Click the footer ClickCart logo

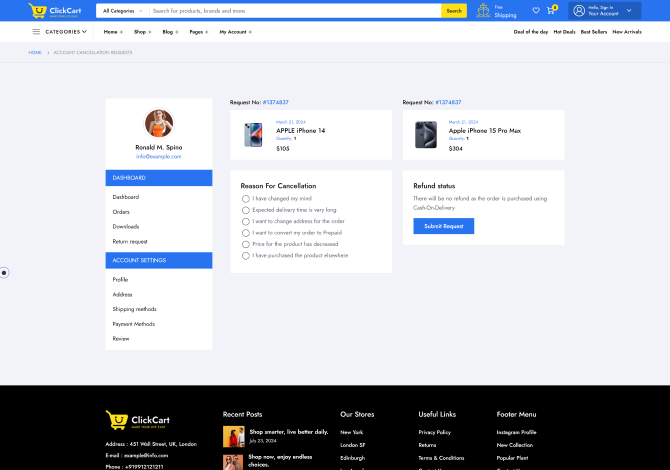tap(137, 420)
